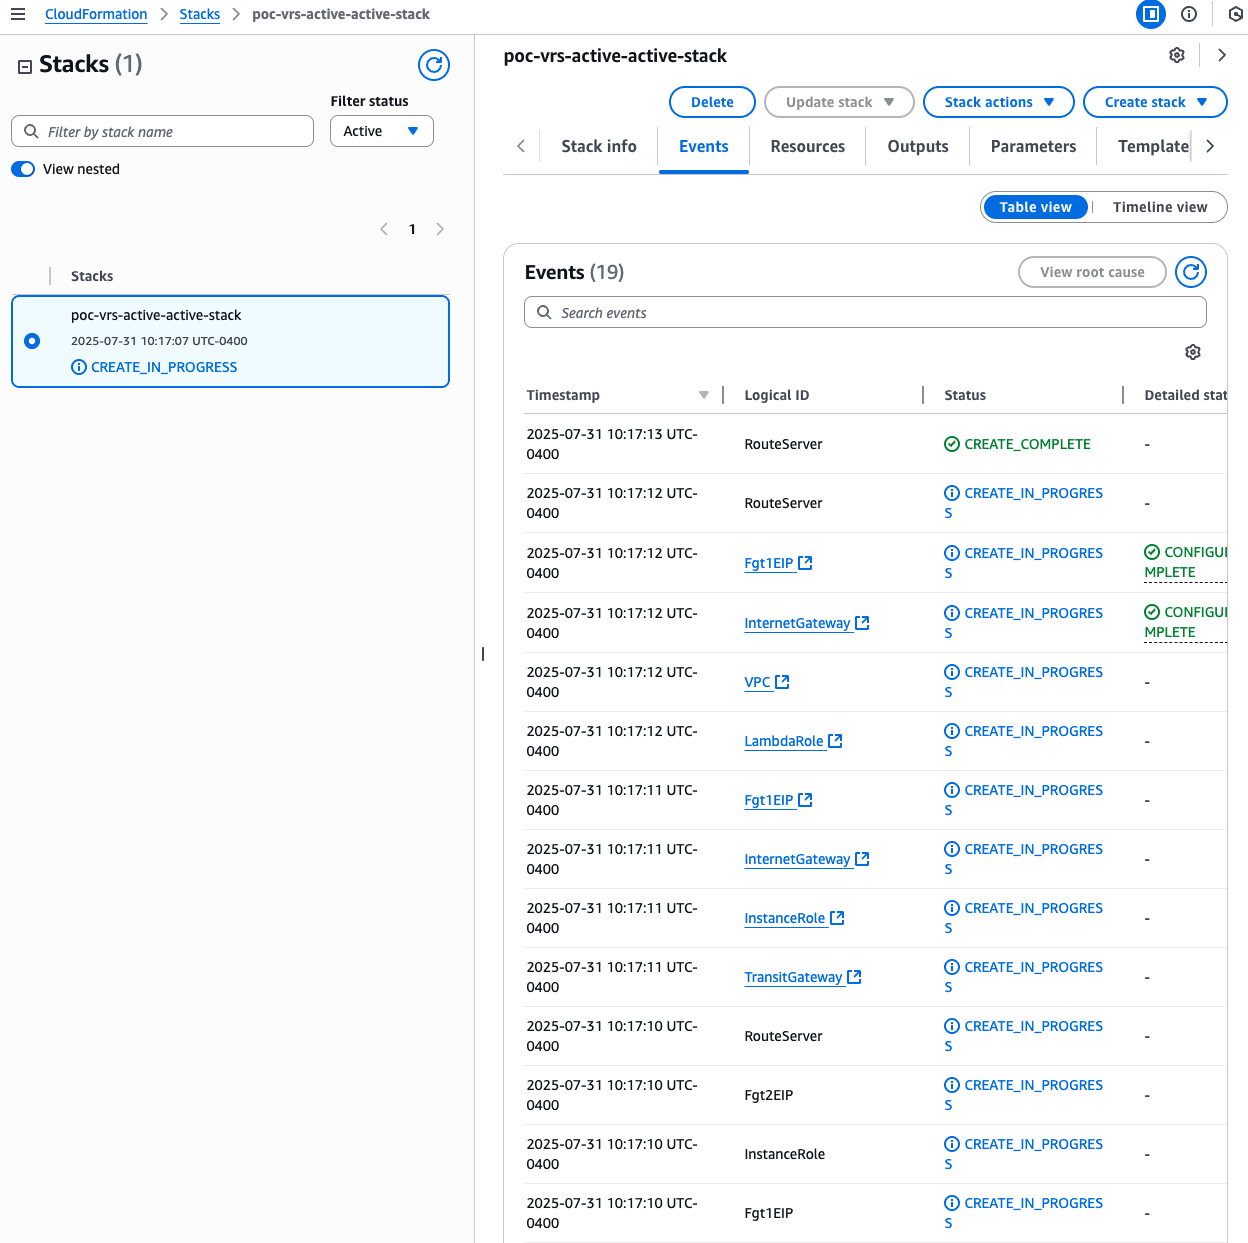Screen dimensions: 1248x1243
Task: Click the blue panel layout icon in top bar
Action: (1151, 14)
